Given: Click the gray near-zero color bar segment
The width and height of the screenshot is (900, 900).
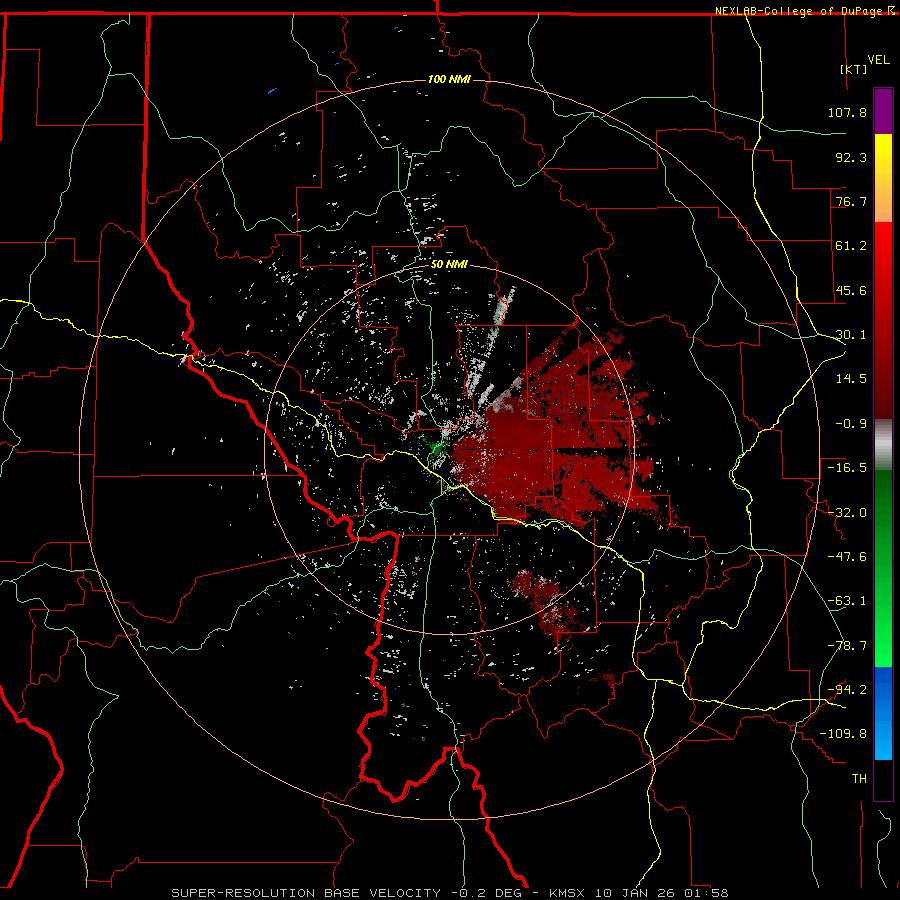Looking at the screenshot, I should [883, 445].
